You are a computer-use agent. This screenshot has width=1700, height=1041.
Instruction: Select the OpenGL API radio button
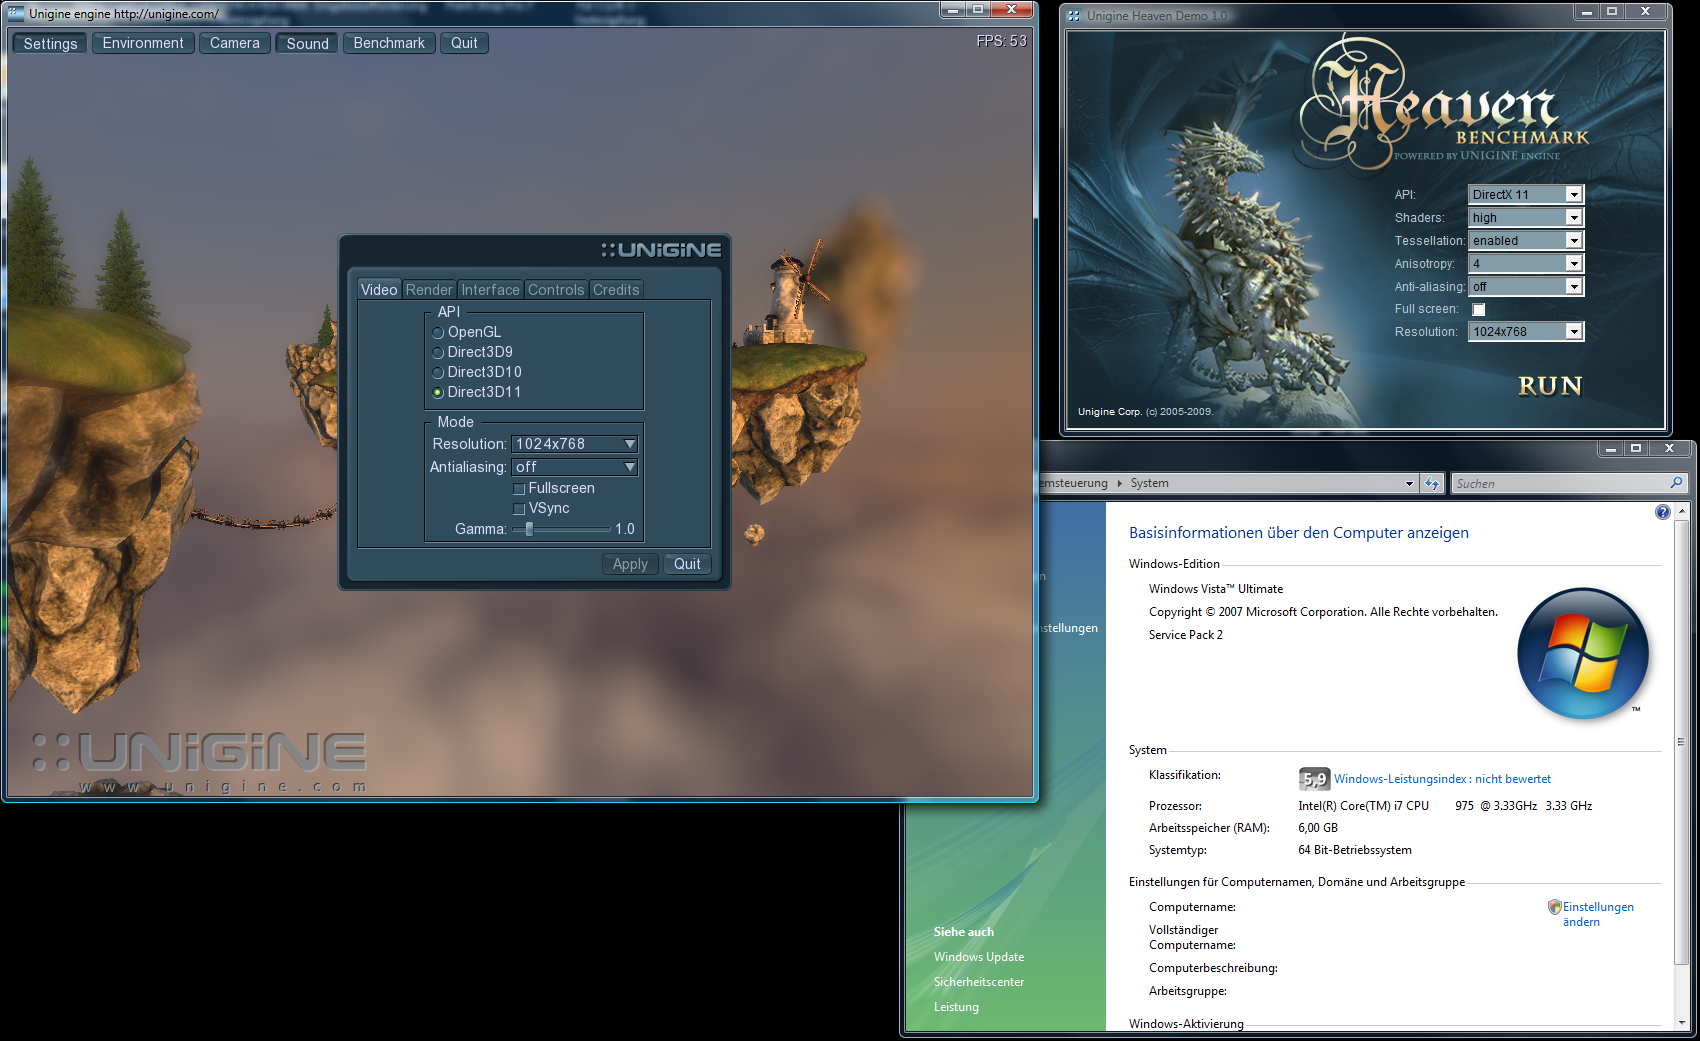pos(438,333)
